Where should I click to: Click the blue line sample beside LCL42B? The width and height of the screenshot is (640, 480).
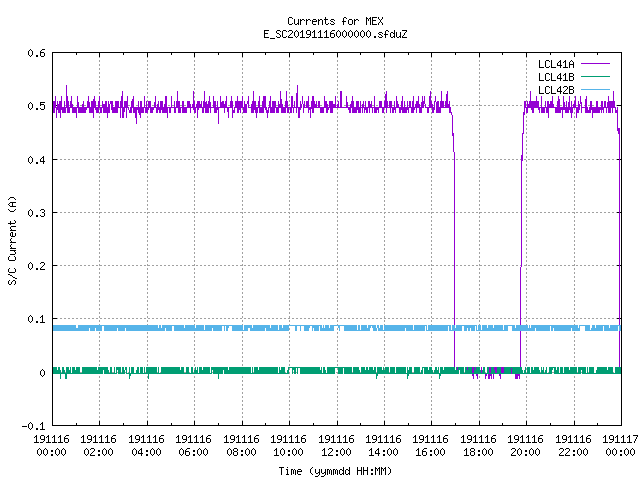(595, 89)
